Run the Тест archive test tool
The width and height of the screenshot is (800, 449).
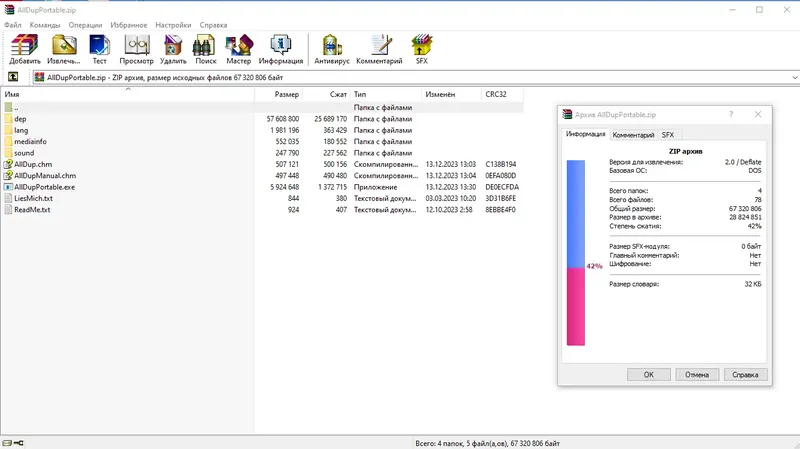[99, 49]
